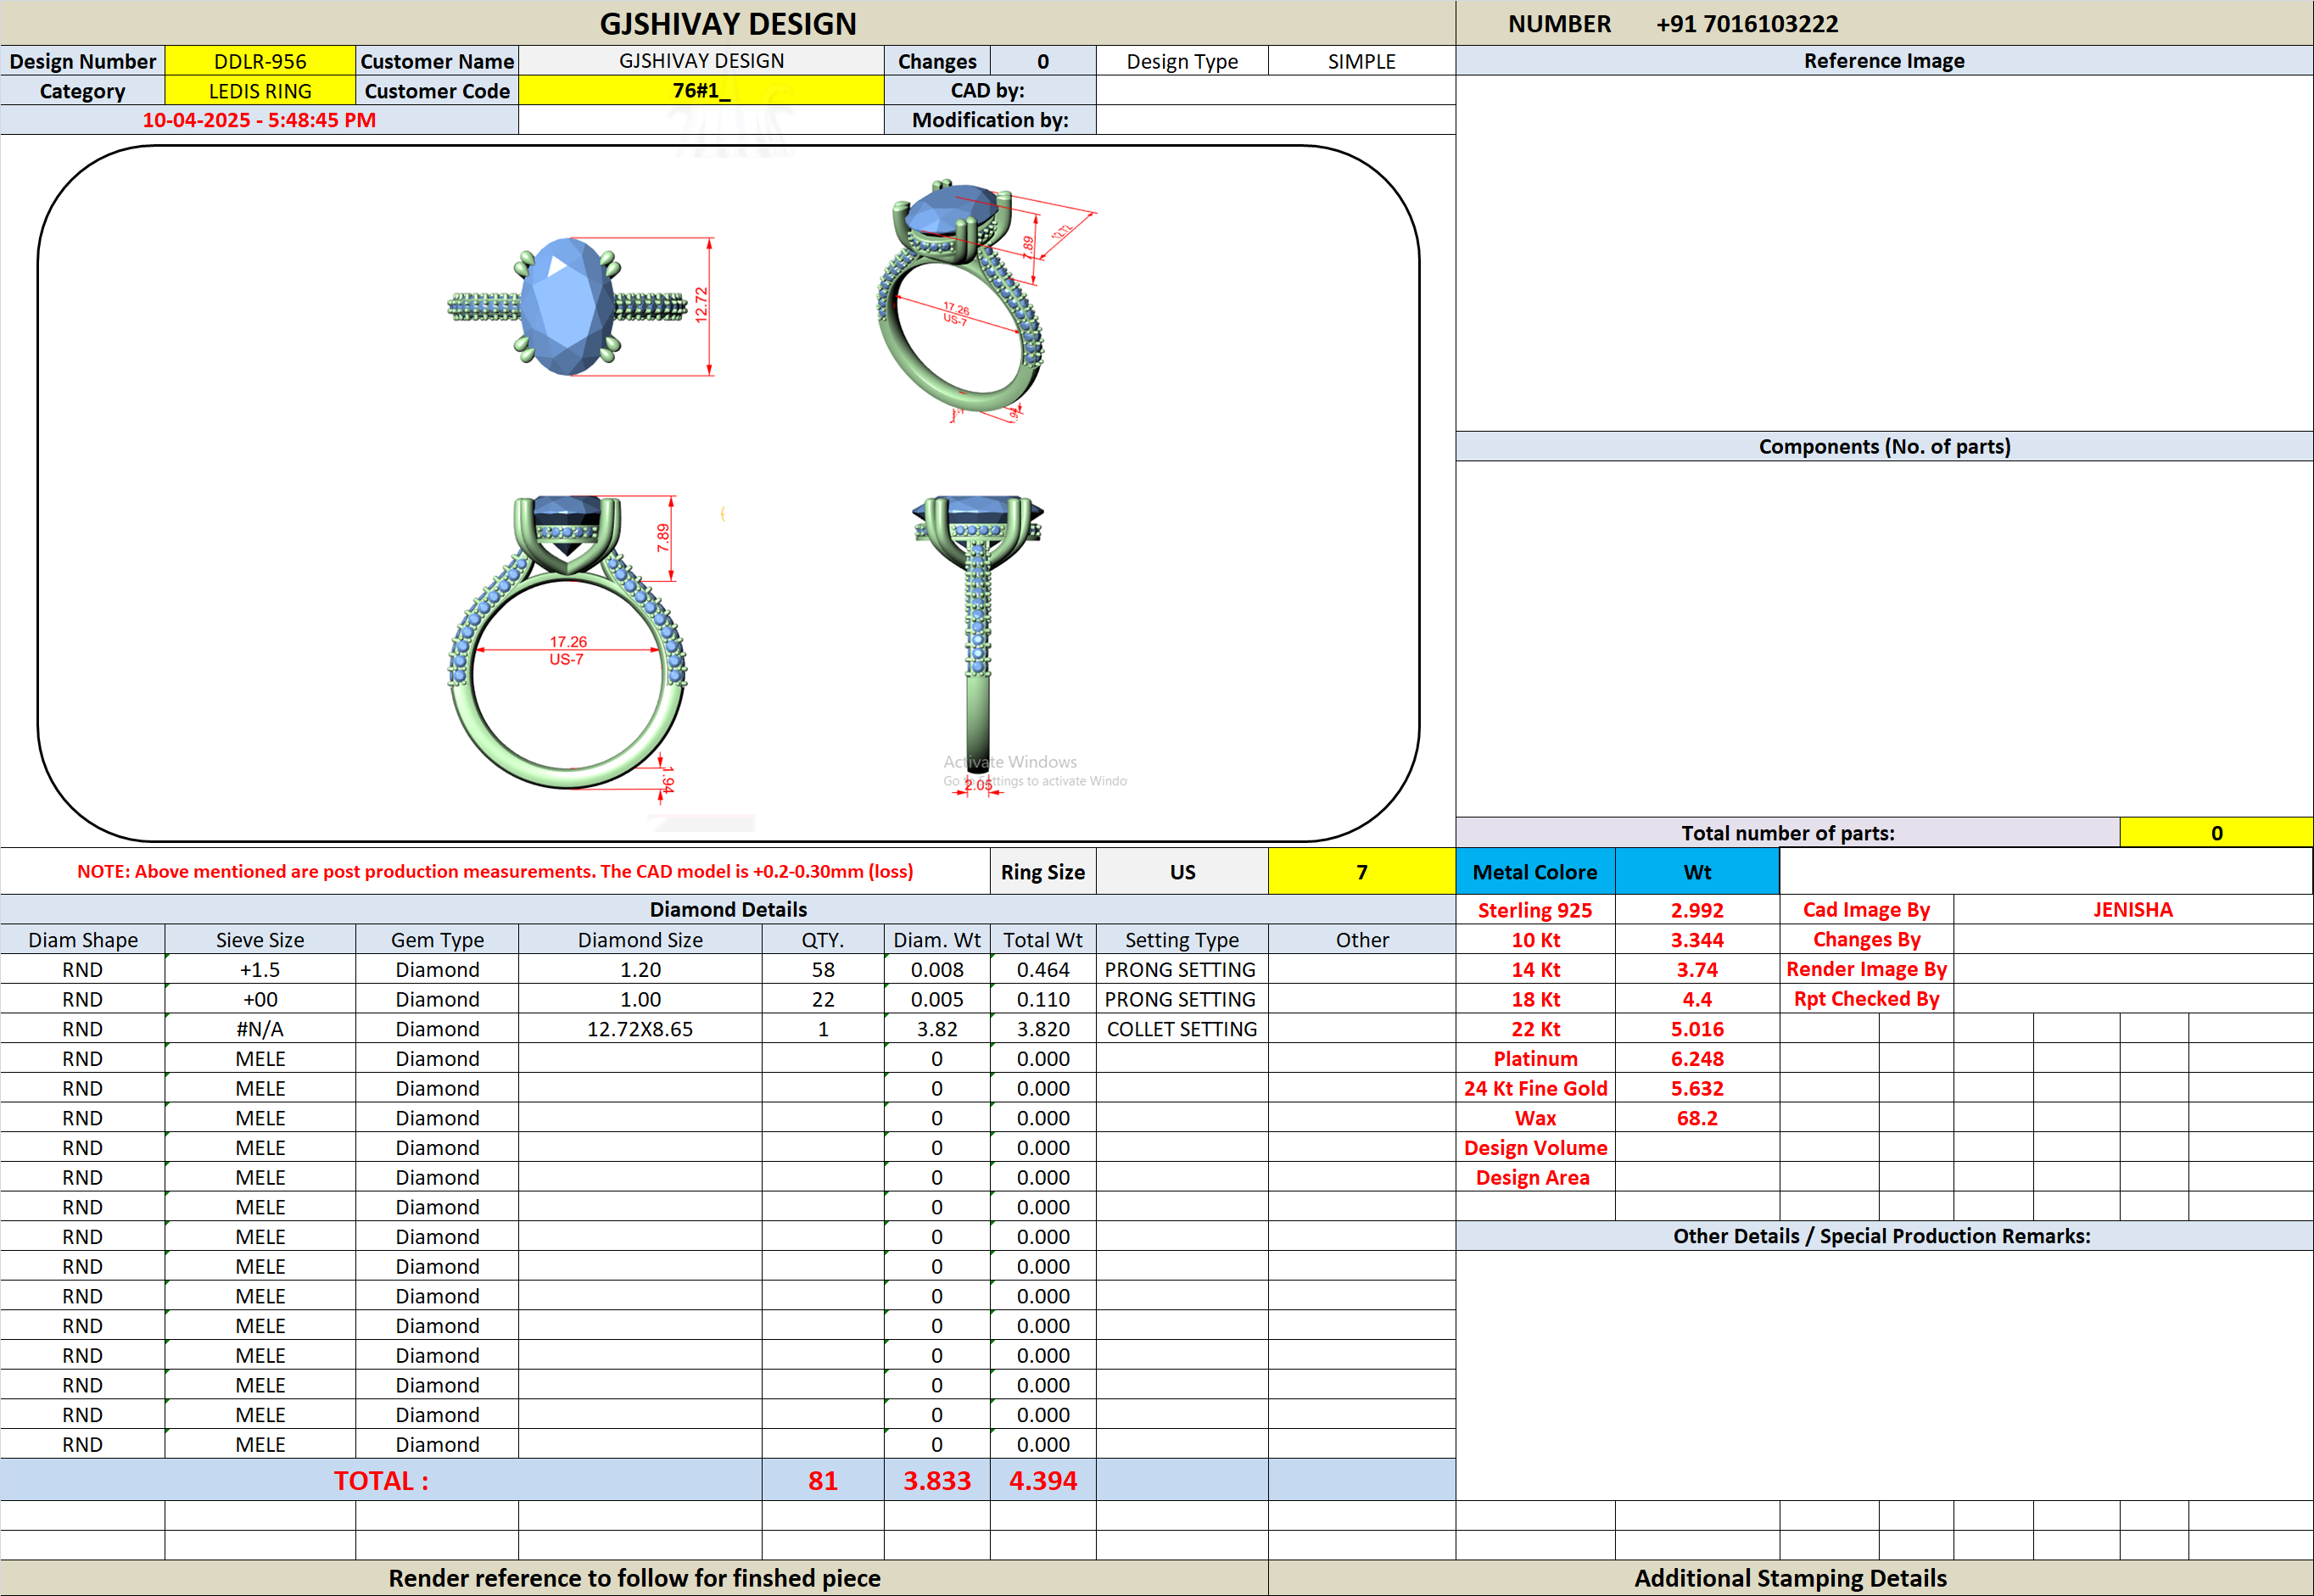Click the 'QTY.' column header
The image size is (2314, 1596).
click(x=823, y=940)
